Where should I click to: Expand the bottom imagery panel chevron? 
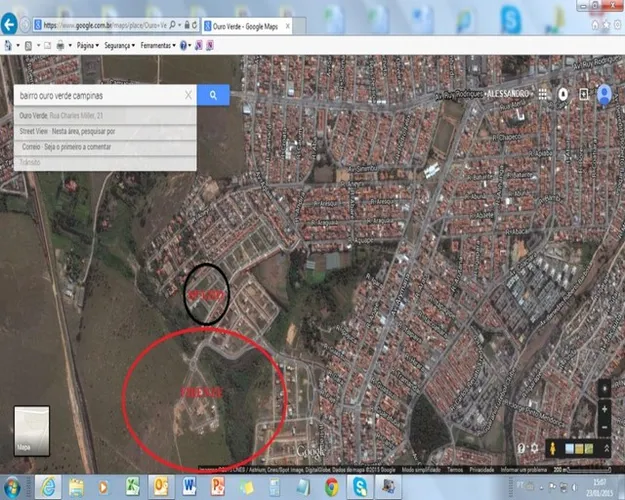(x=606, y=449)
